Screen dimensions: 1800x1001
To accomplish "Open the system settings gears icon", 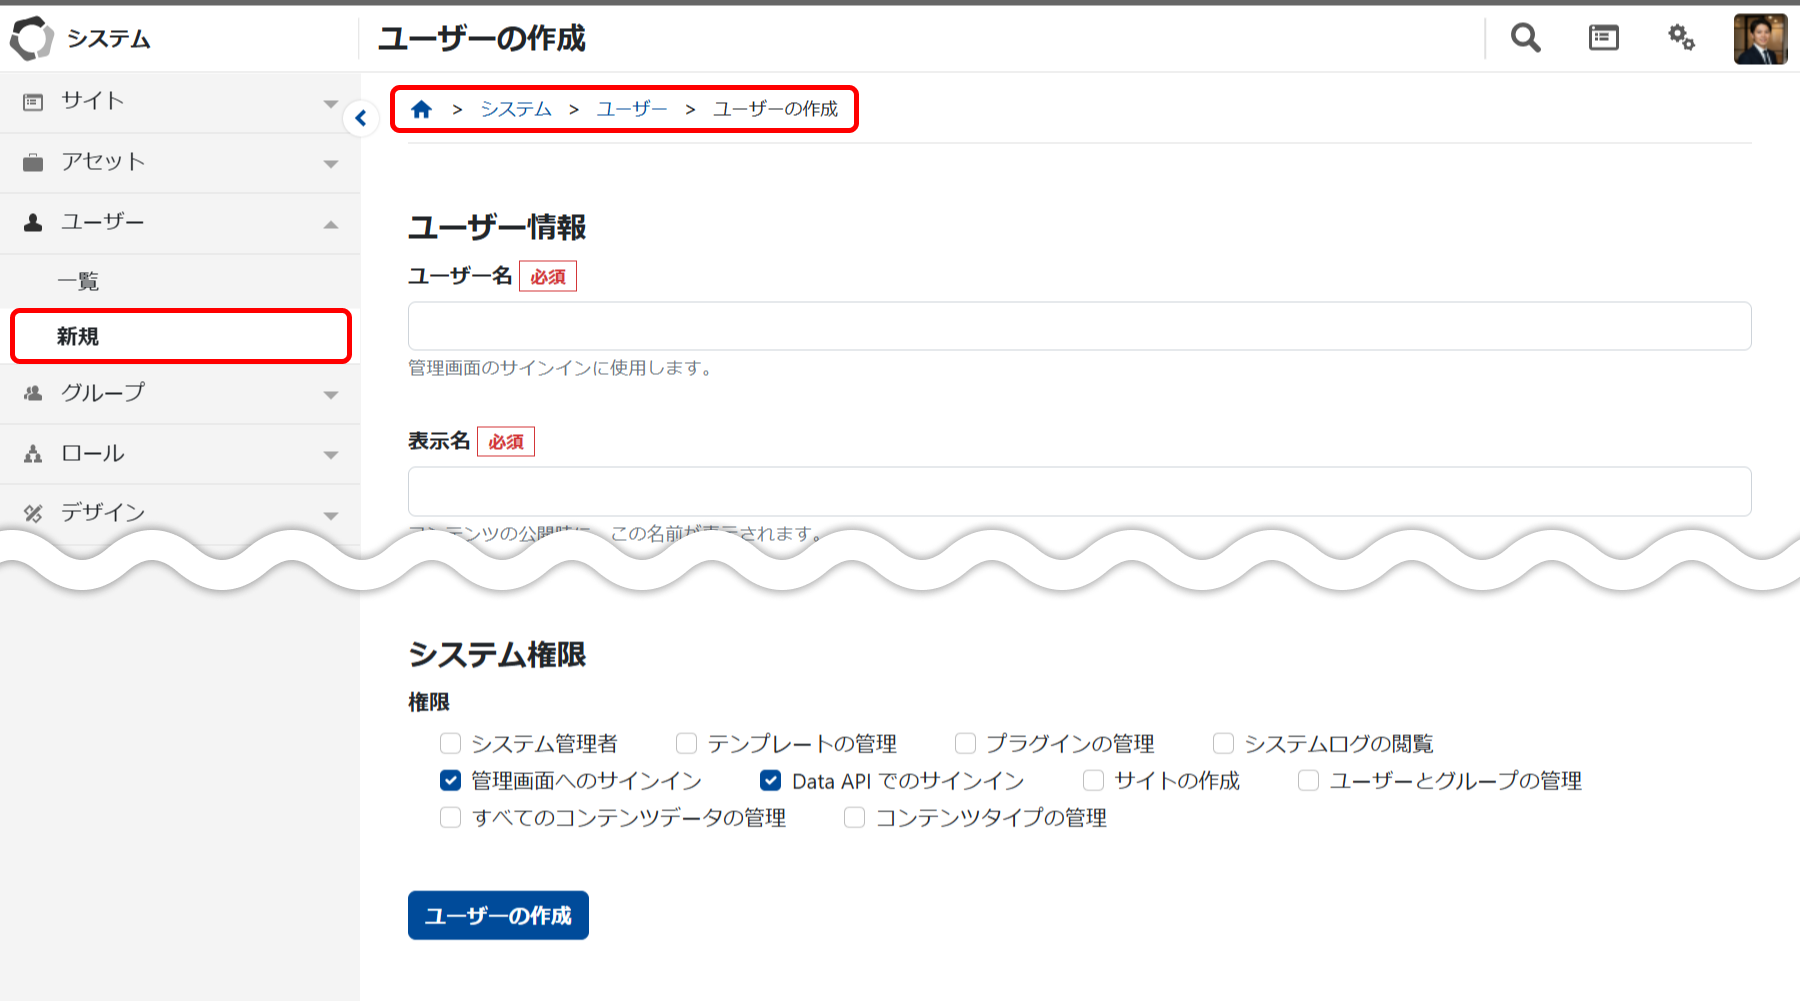I will [1681, 38].
